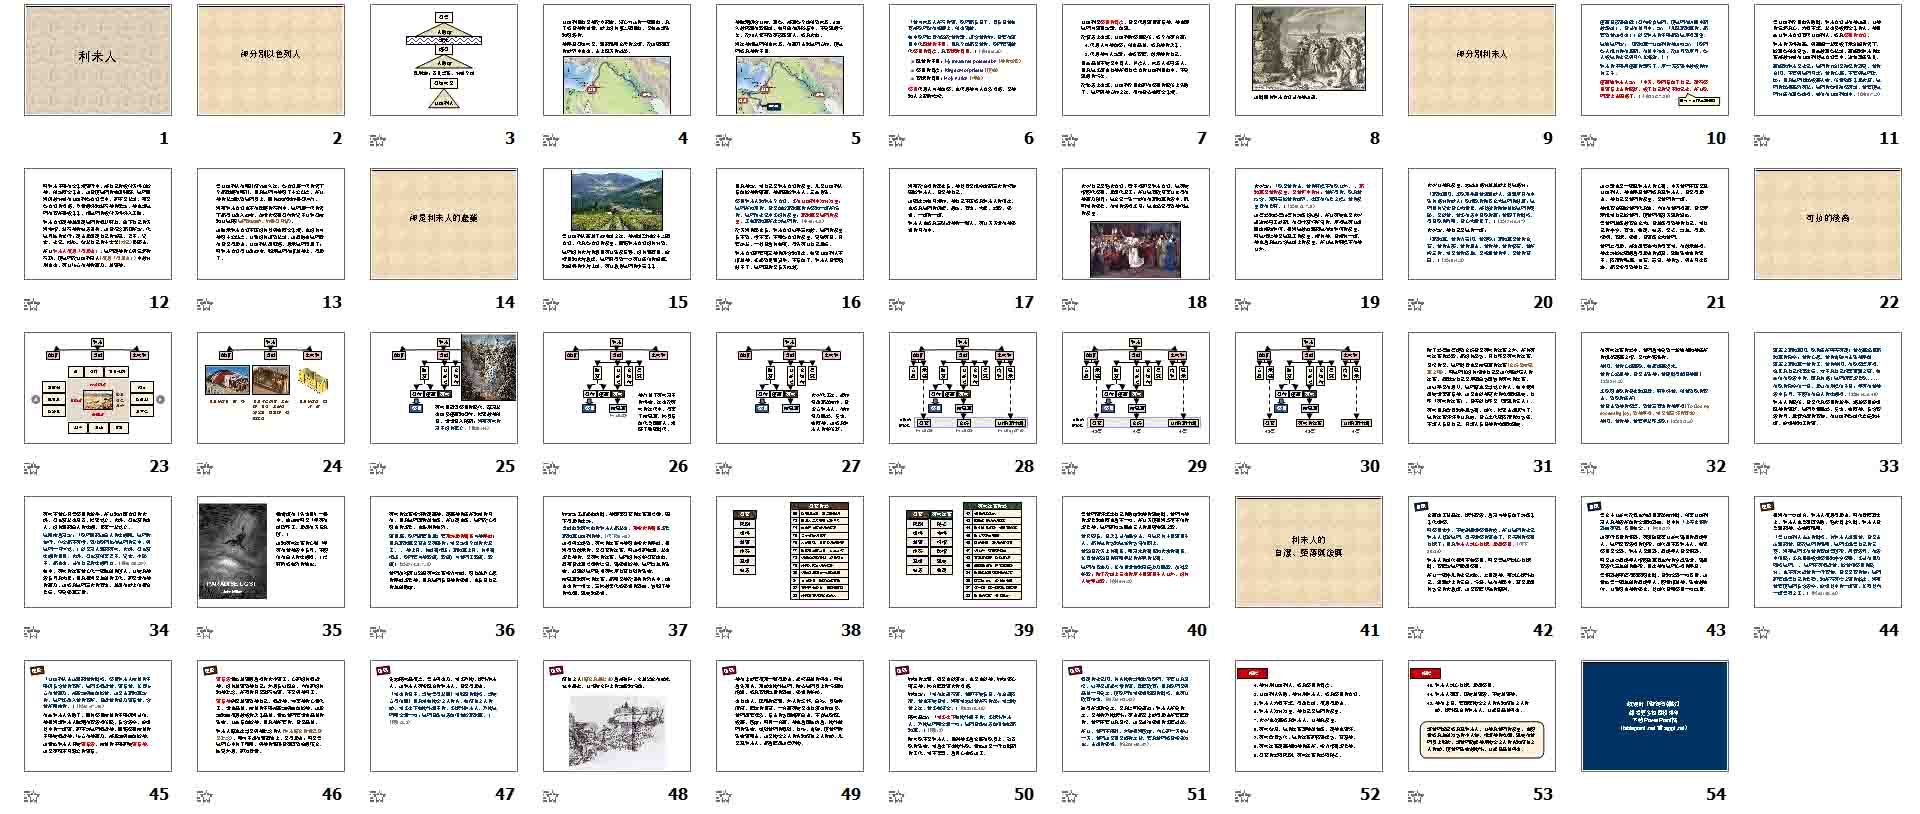Select the dark Paradise Lost slide 35
1920x814 pixels.
coord(271,551)
